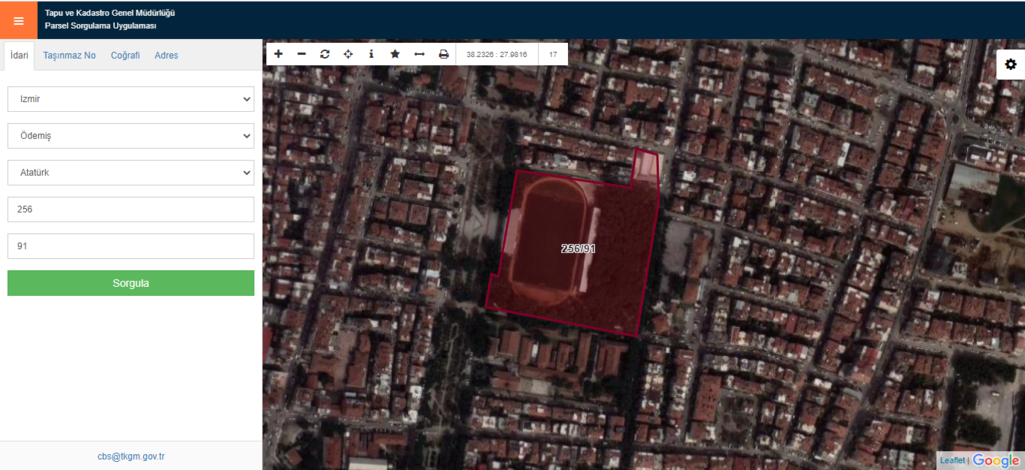Viewport: 1025px width, 470px height.
Task: Open map settings gear icon
Action: 1011,64
